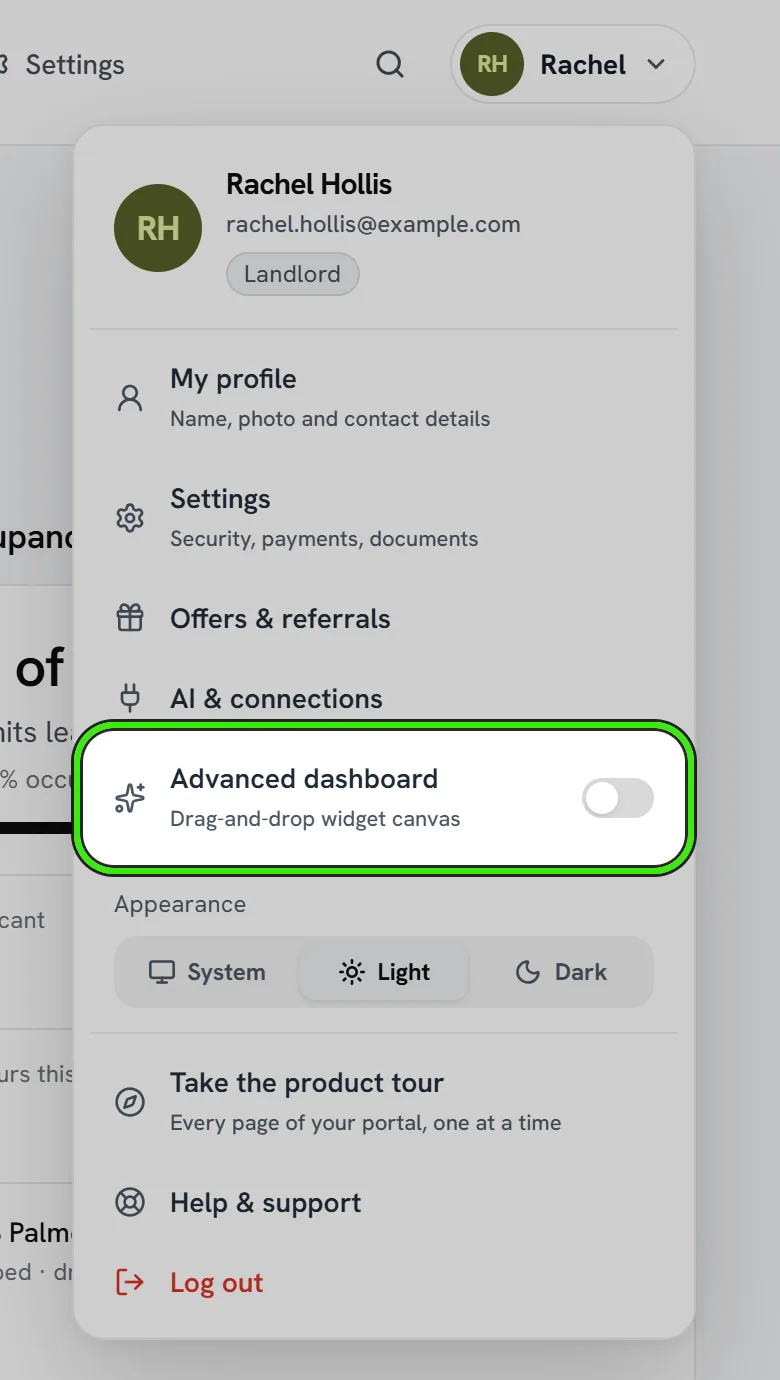The width and height of the screenshot is (780, 1380).
Task: Click the monitor icon in System option
Action: [161, 972]
